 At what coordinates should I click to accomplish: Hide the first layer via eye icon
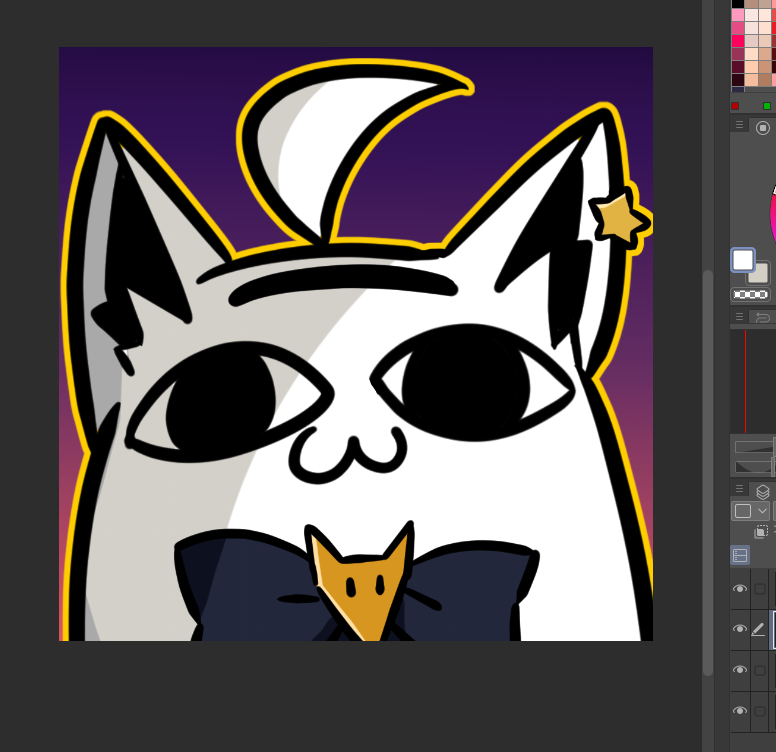(740, 589)
